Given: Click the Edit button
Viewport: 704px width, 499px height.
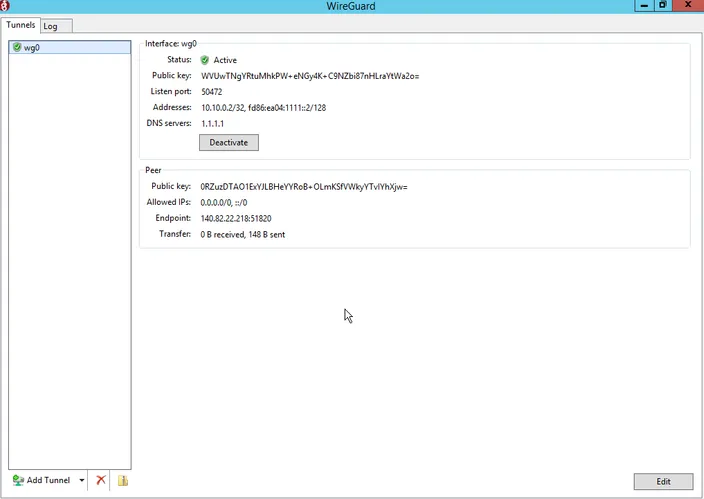Looking at the screenshot, I should (663, 481).
